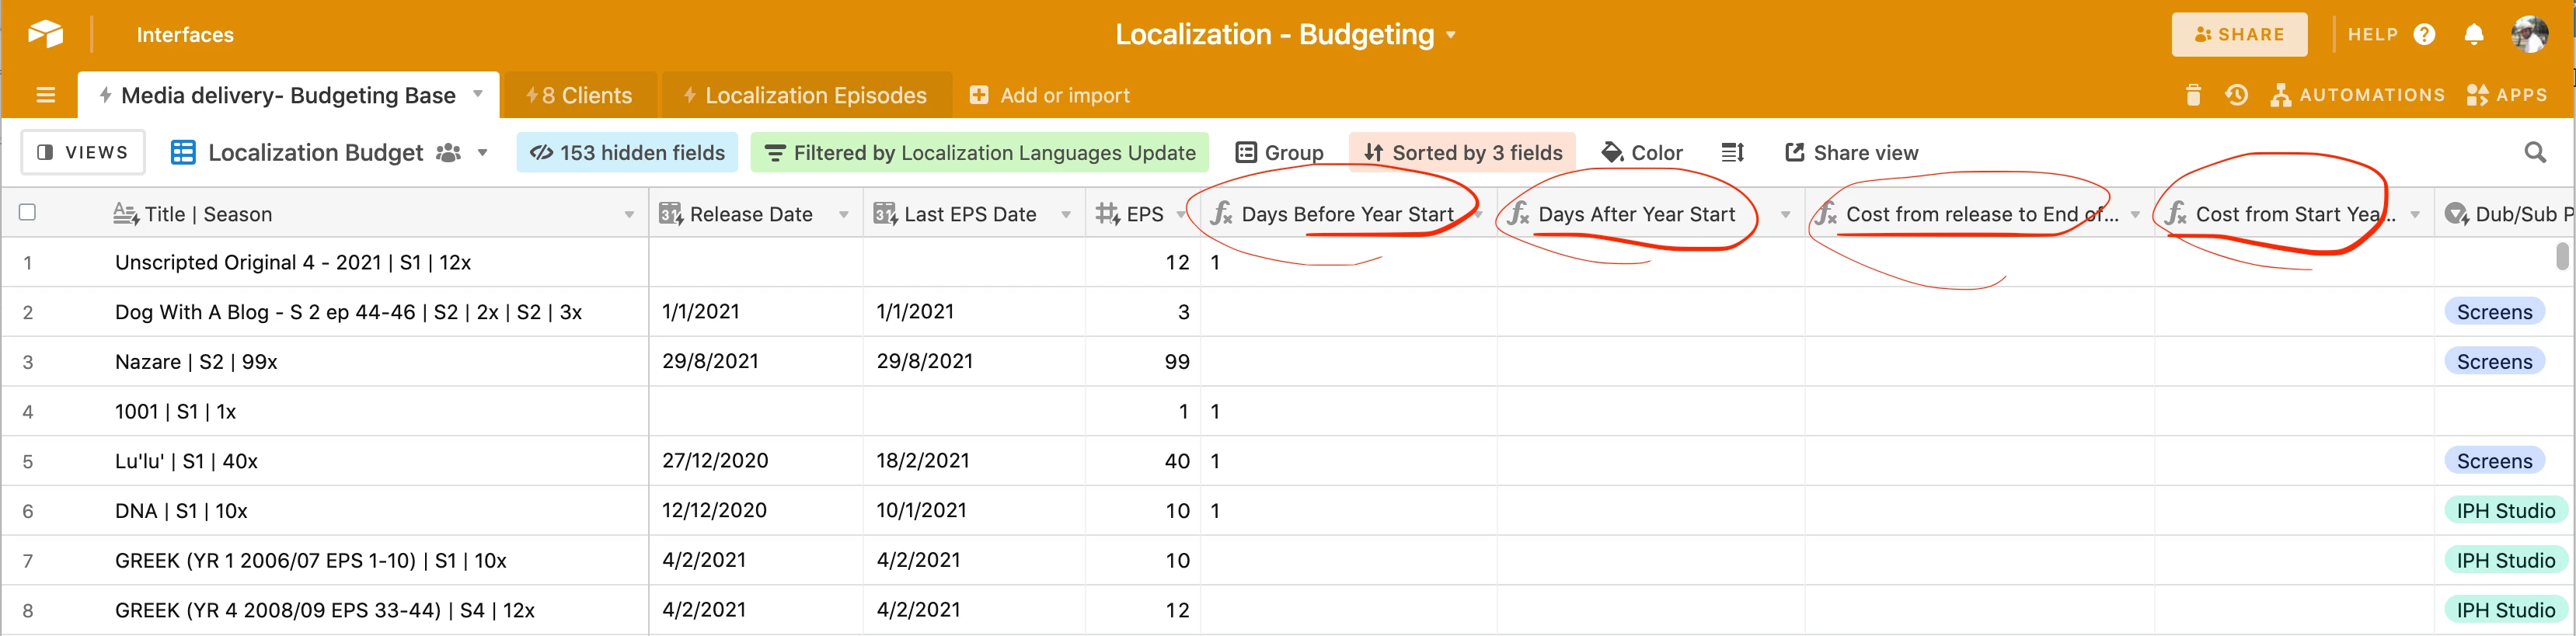Click the IPH Studio tag in the DNA row
Screen dimensions: 2576x636
pos(2505,510)
